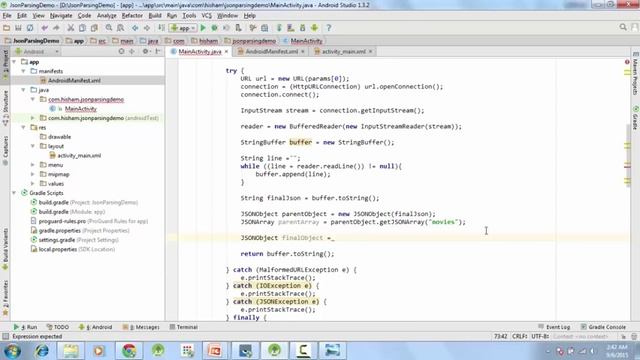Viewport: 640px width, 360px height.
Task: Select local.properties file in tree
Action: point(58,249)
